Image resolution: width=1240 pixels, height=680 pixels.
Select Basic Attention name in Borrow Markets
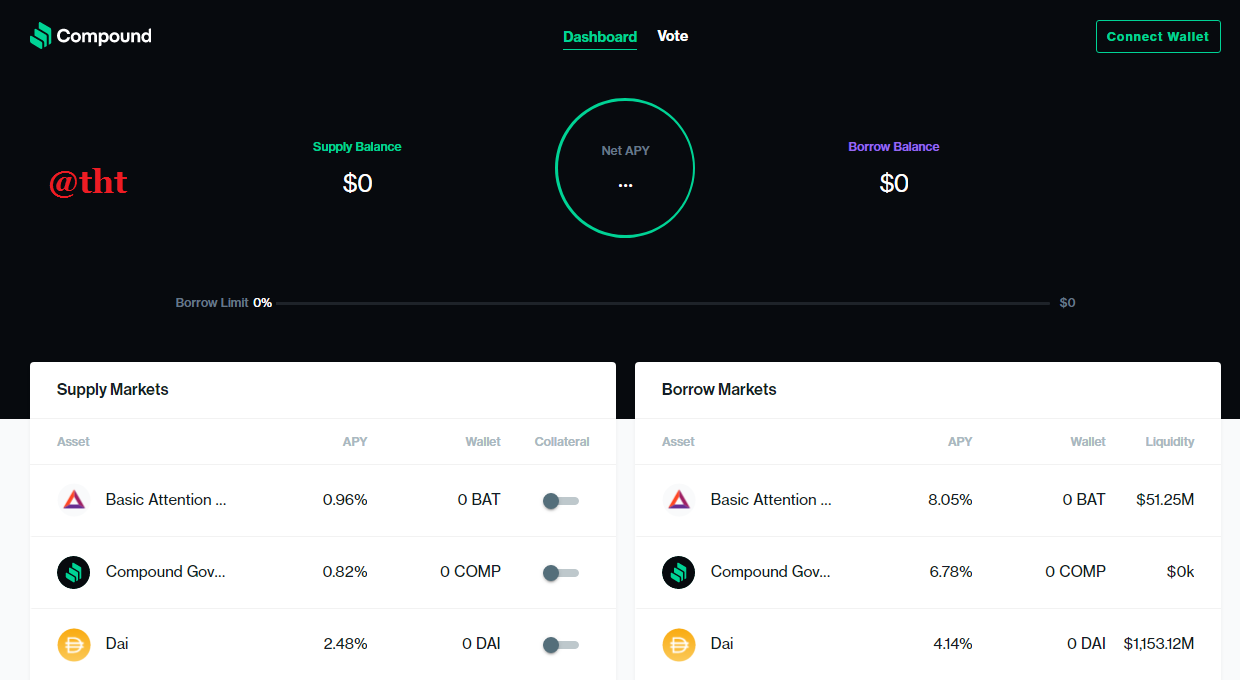click(771, 500)
